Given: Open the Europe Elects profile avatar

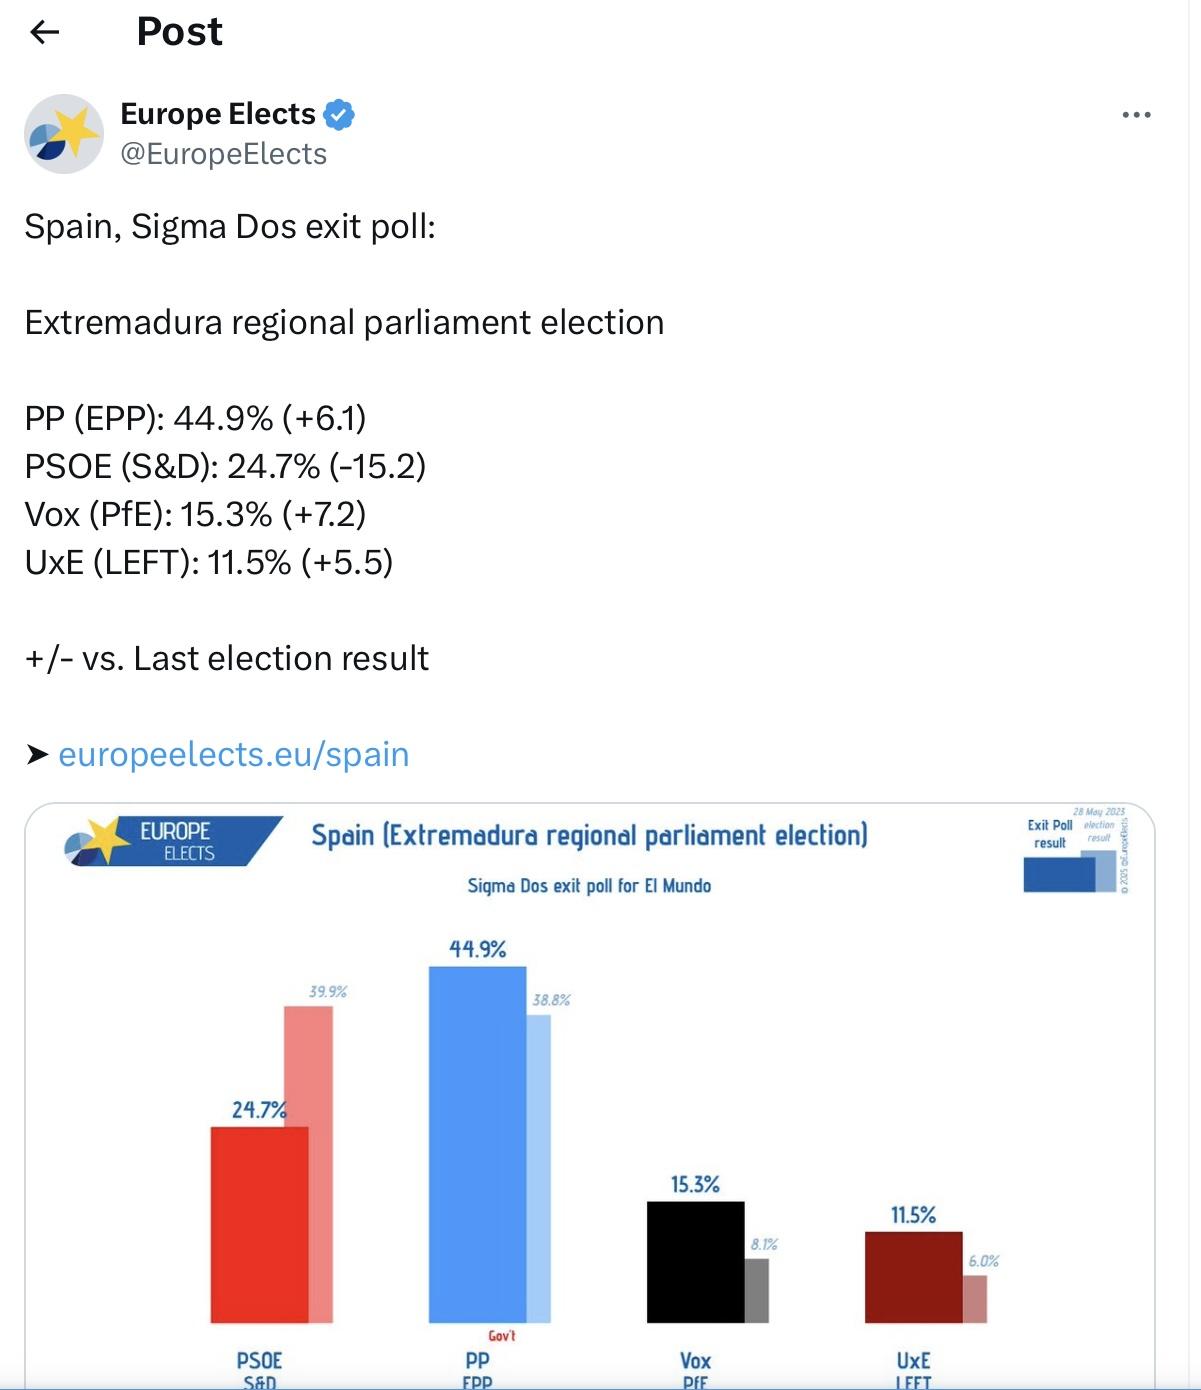Looking at the screenshot, I should 64,134.
